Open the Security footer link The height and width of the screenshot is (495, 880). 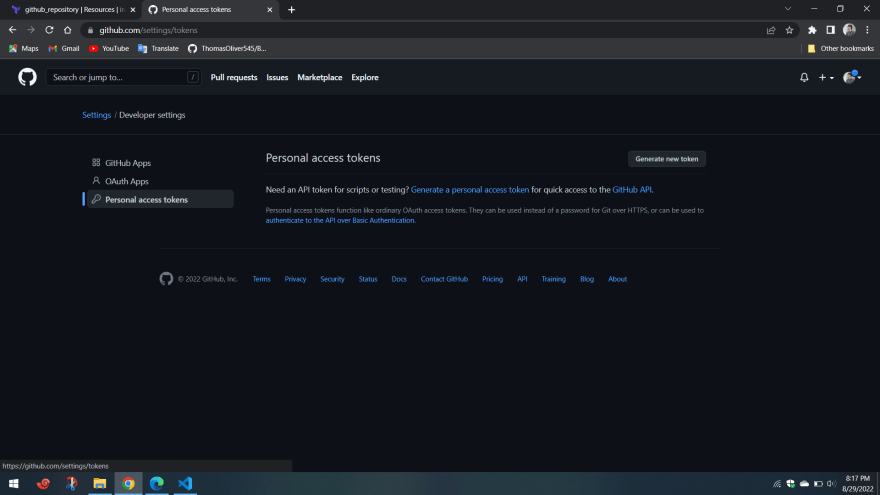(x=332, y=279)
